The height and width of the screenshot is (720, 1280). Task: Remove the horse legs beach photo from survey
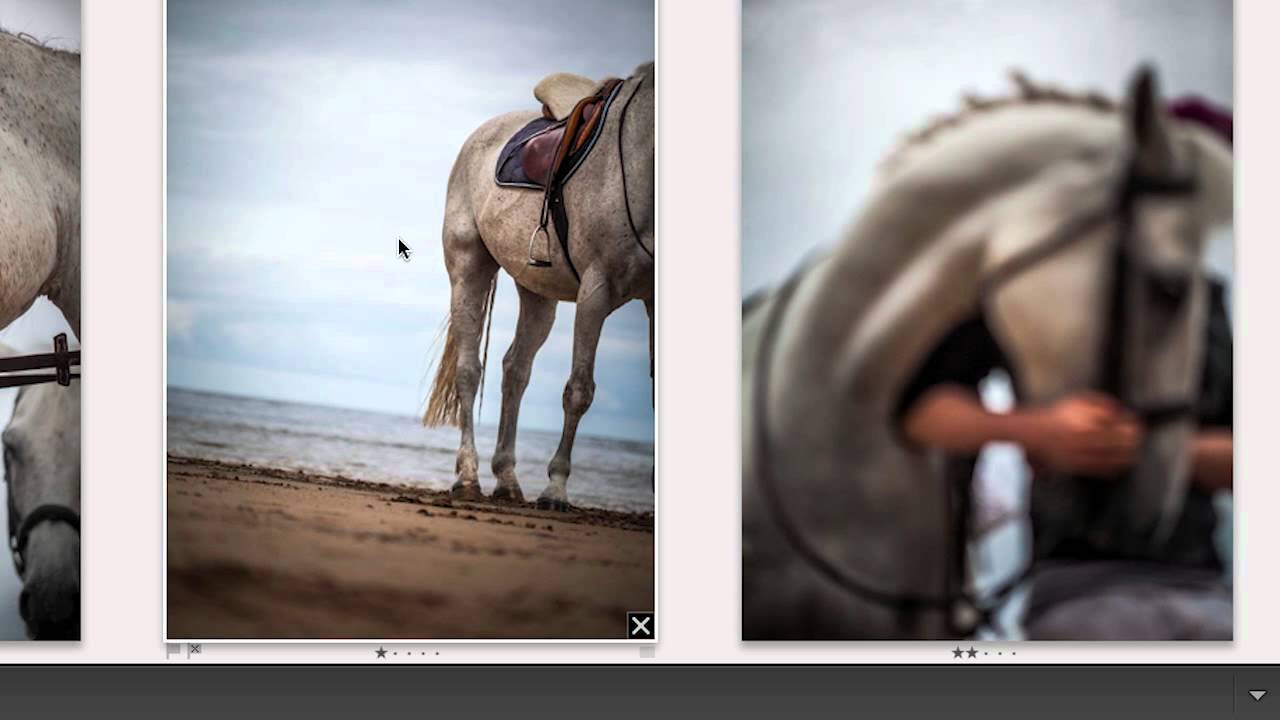[641, 626]
